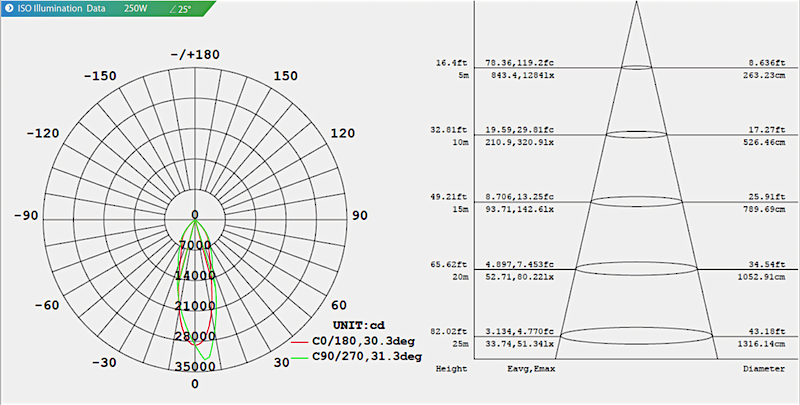Click the 8.636ft diameter value
This screenshot has height=405, width=800.
767,63
